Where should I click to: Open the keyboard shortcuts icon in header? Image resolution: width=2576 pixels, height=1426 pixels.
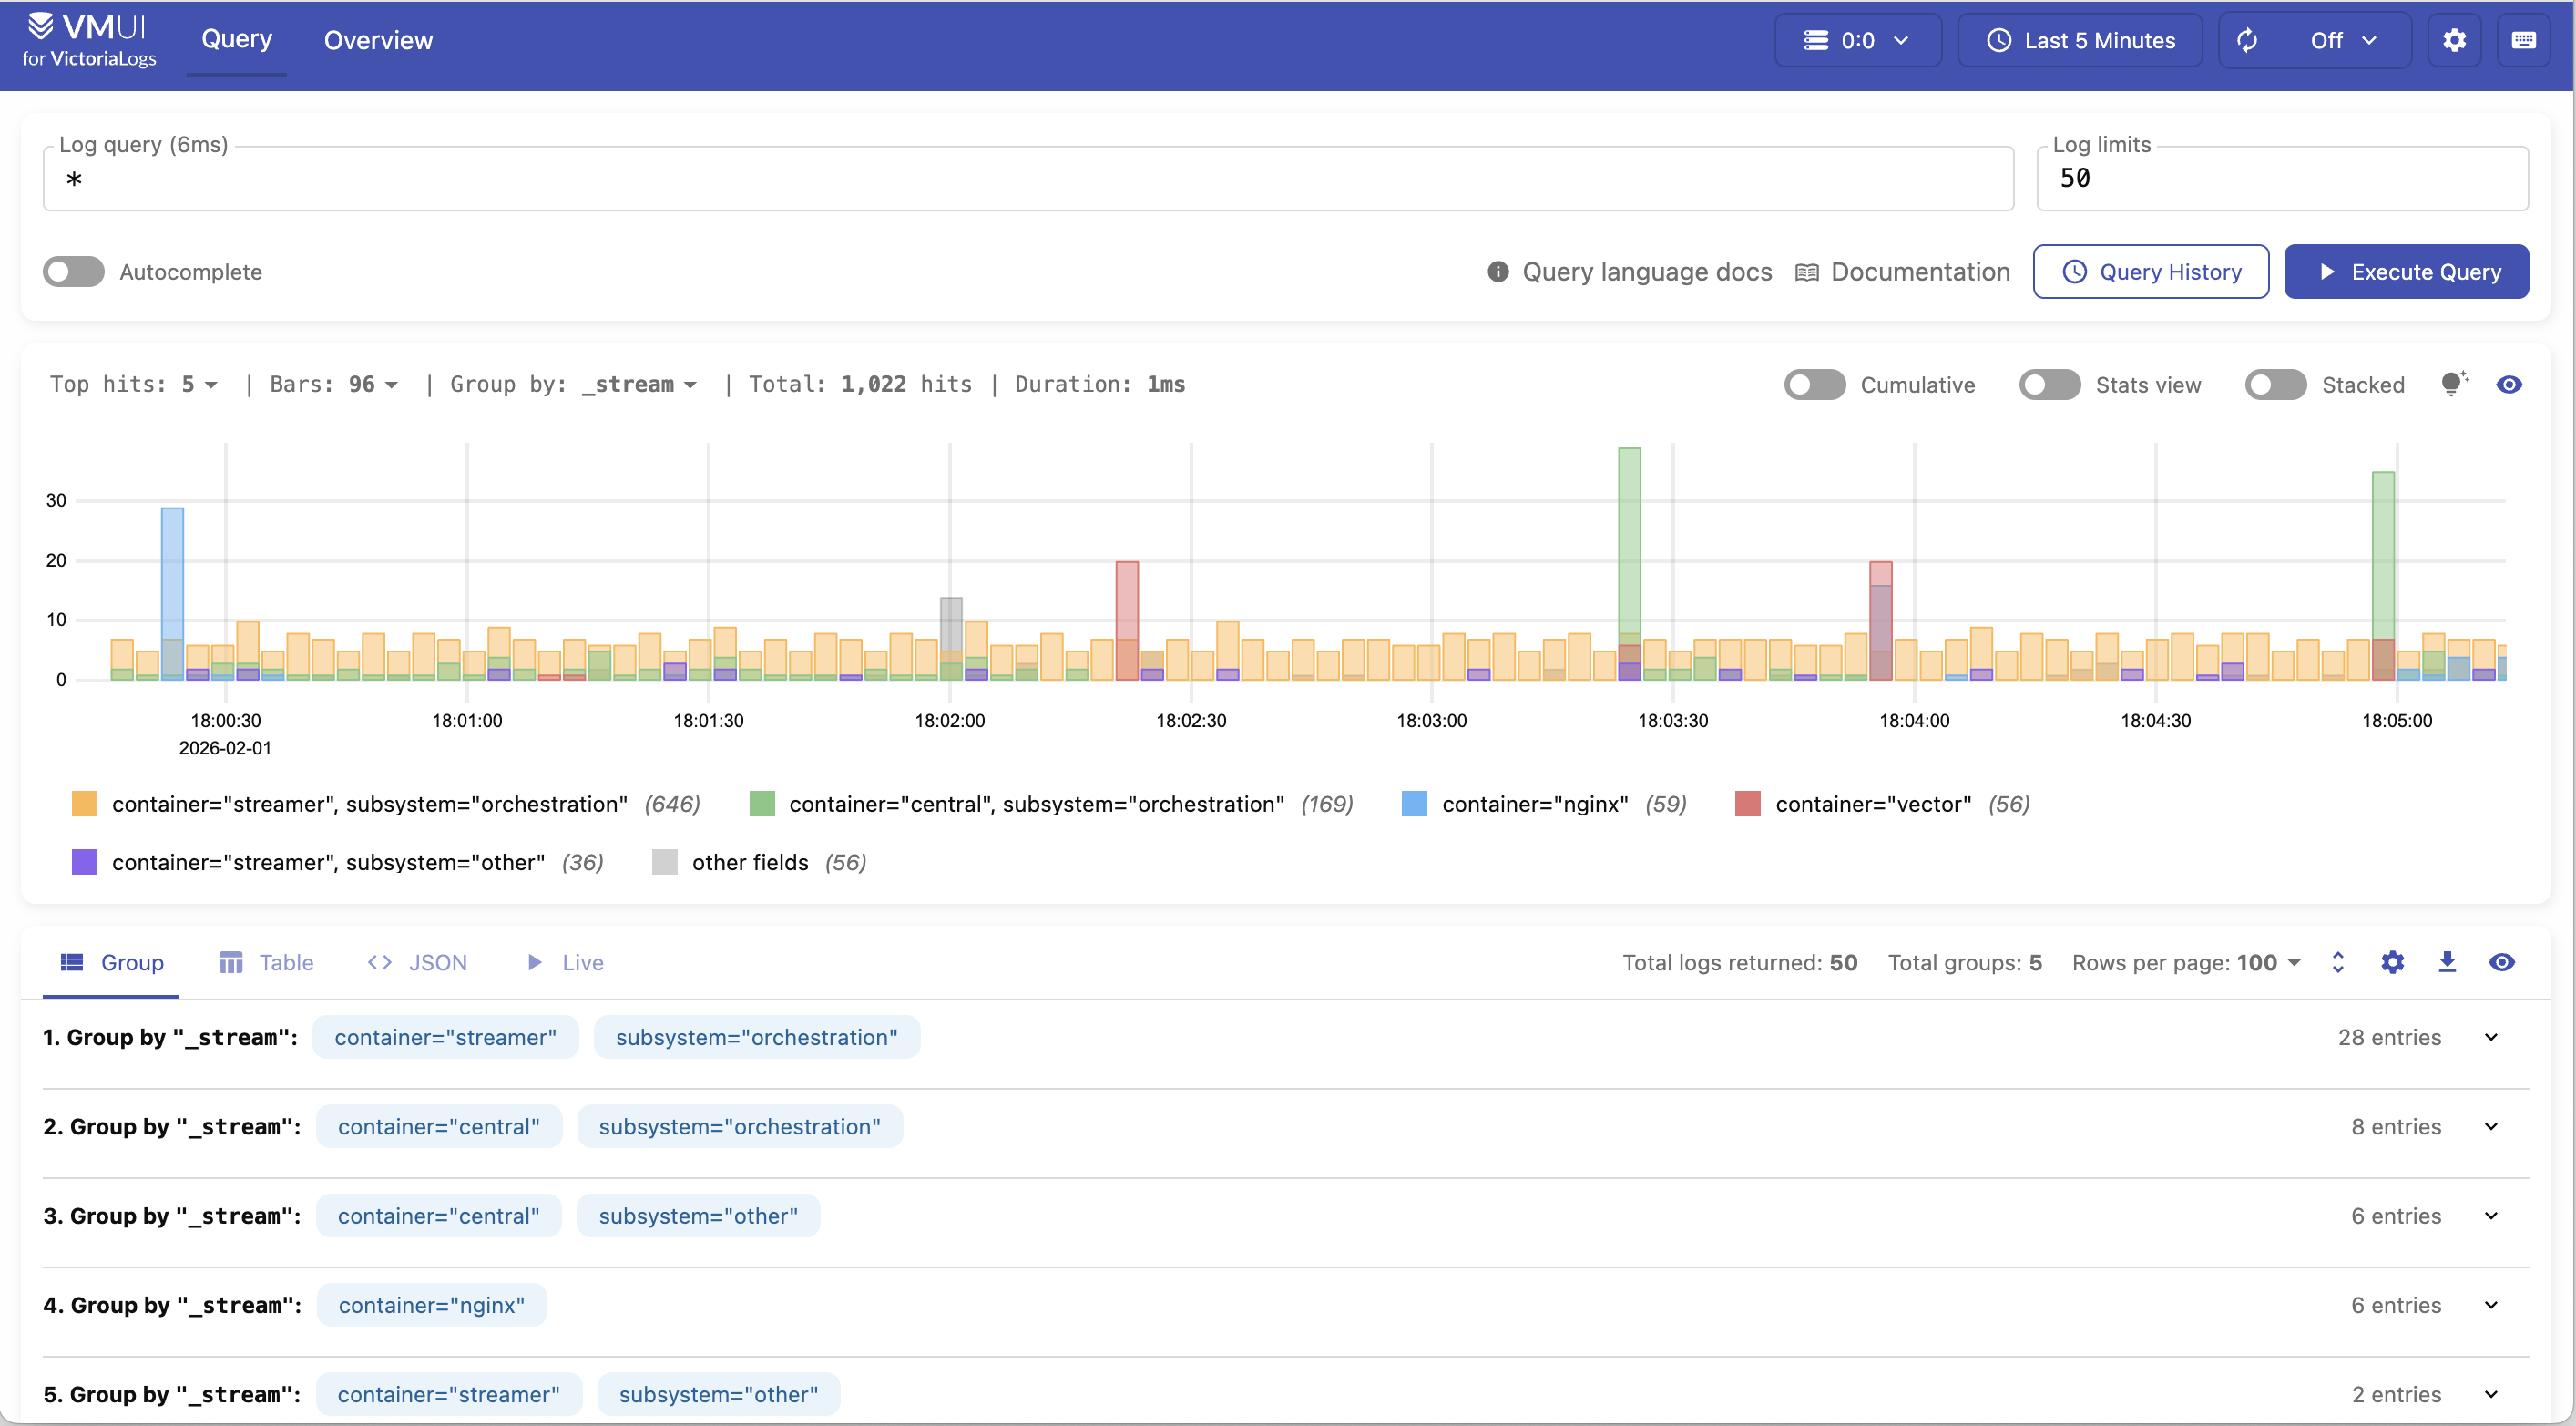pyautogui.click(x=2524, y=40)
